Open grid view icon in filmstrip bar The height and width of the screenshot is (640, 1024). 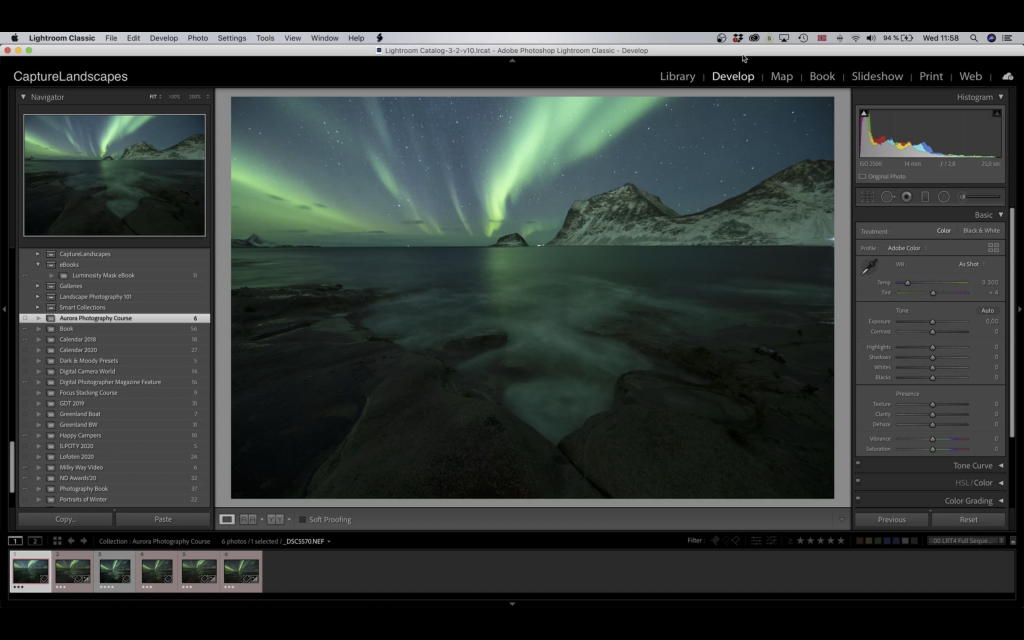coord(57,541)
